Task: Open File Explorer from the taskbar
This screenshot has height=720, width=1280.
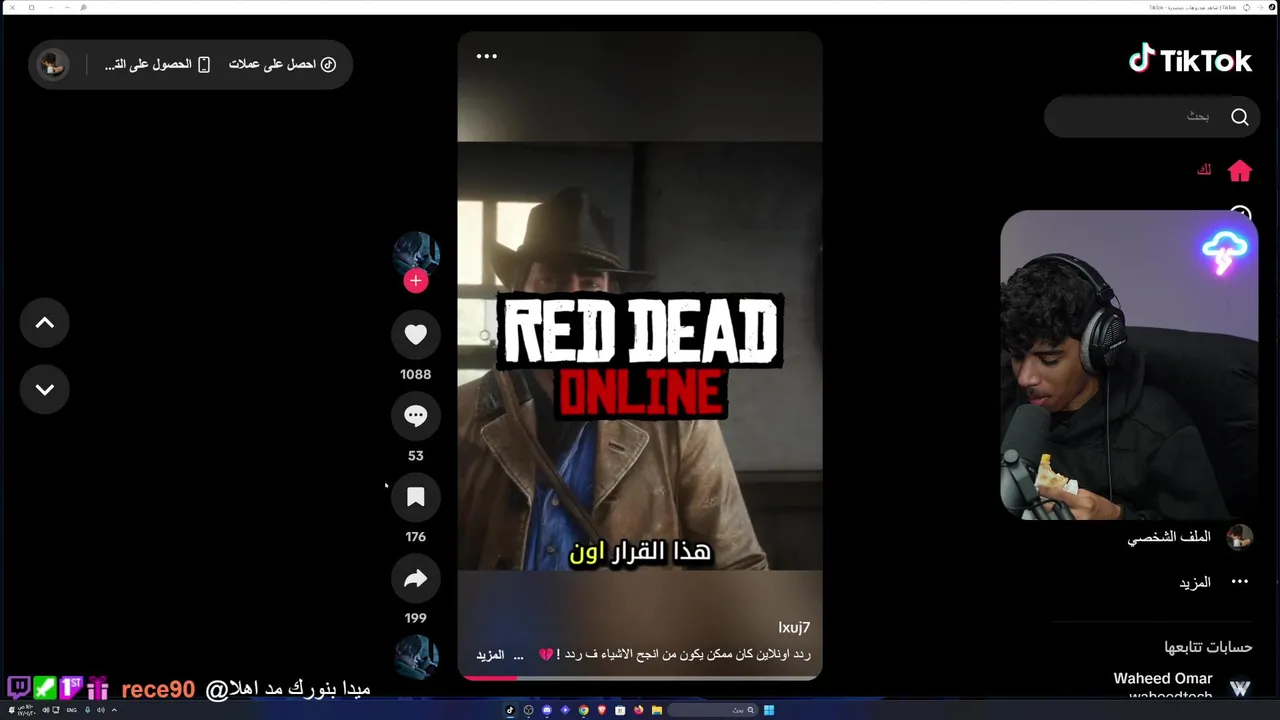Action: point(657,710)
